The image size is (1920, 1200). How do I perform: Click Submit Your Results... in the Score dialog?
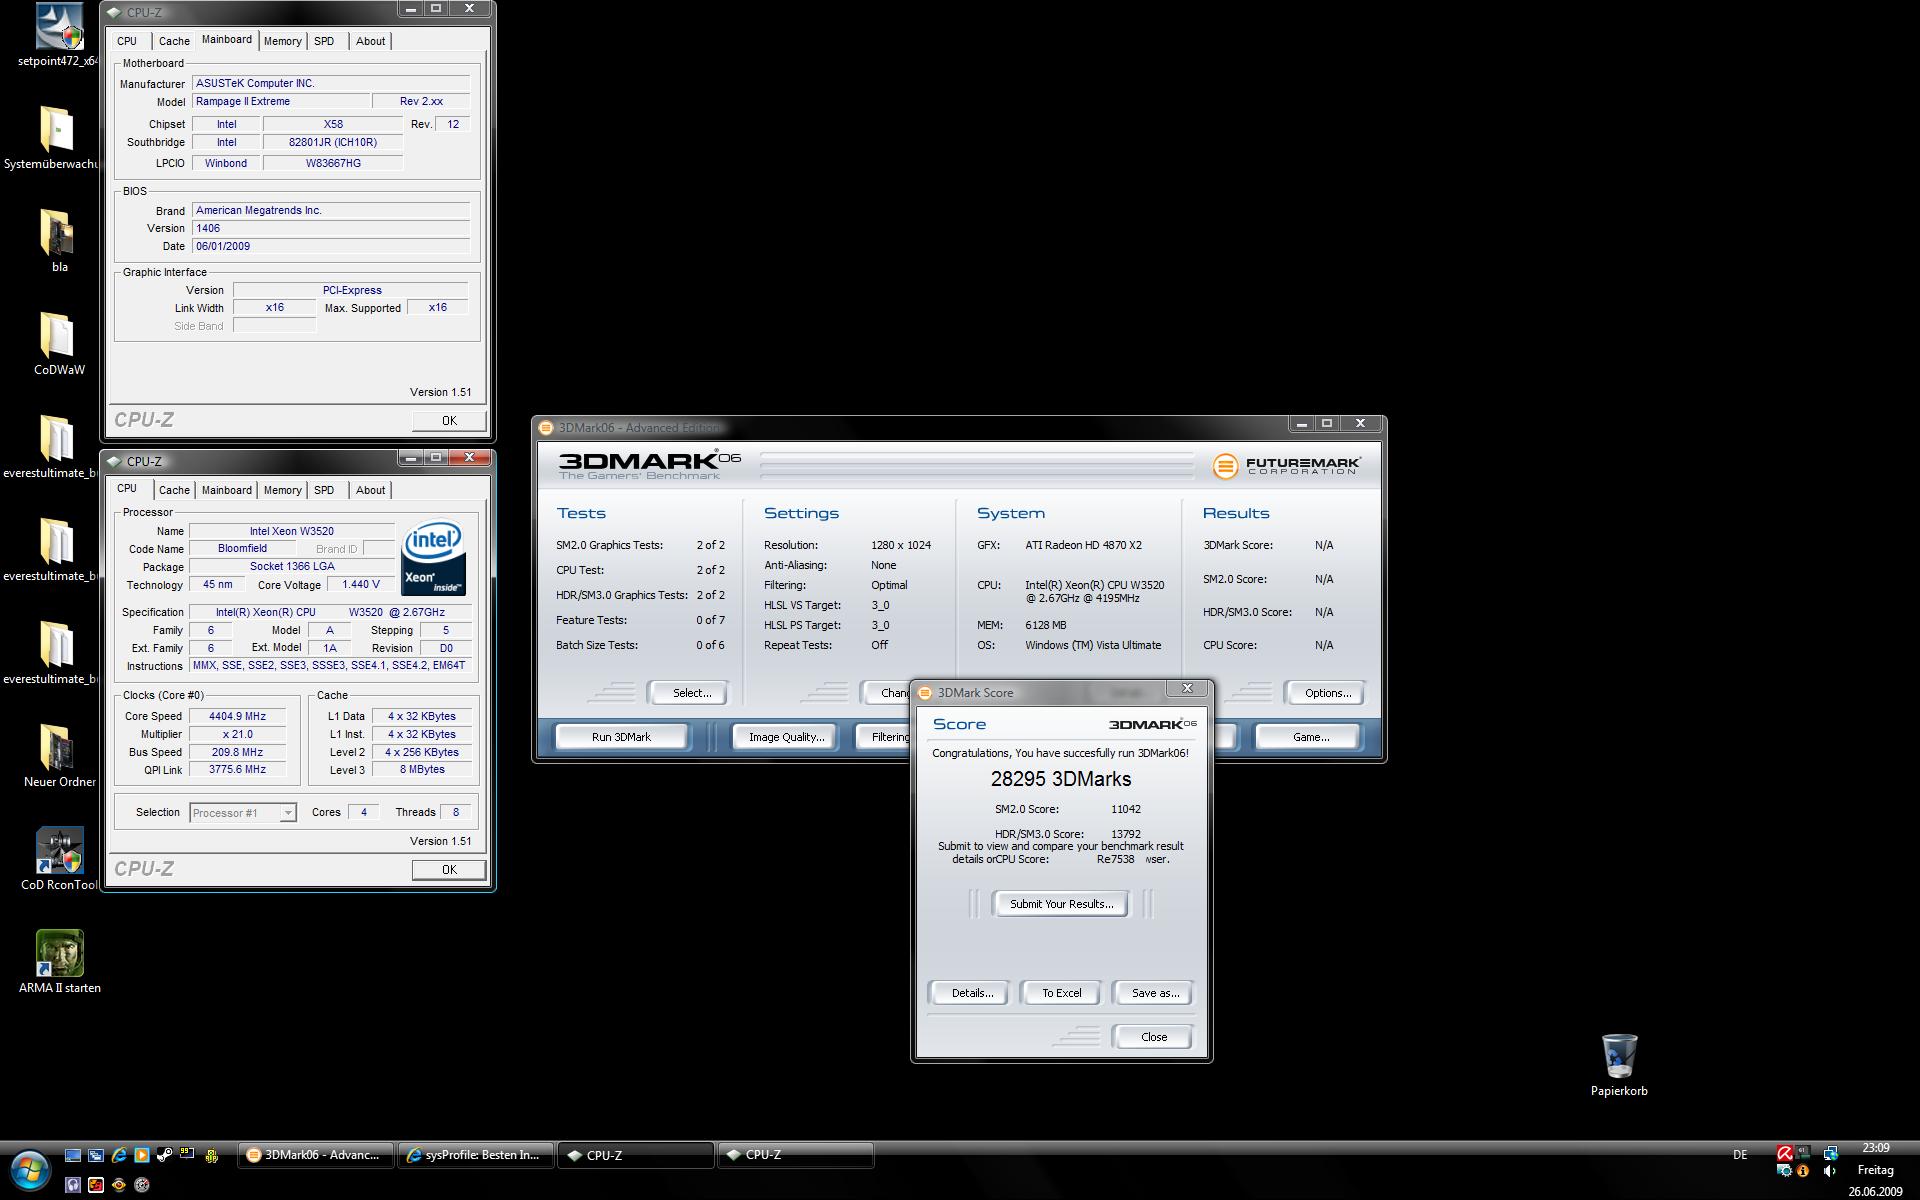click(1061, 904)
